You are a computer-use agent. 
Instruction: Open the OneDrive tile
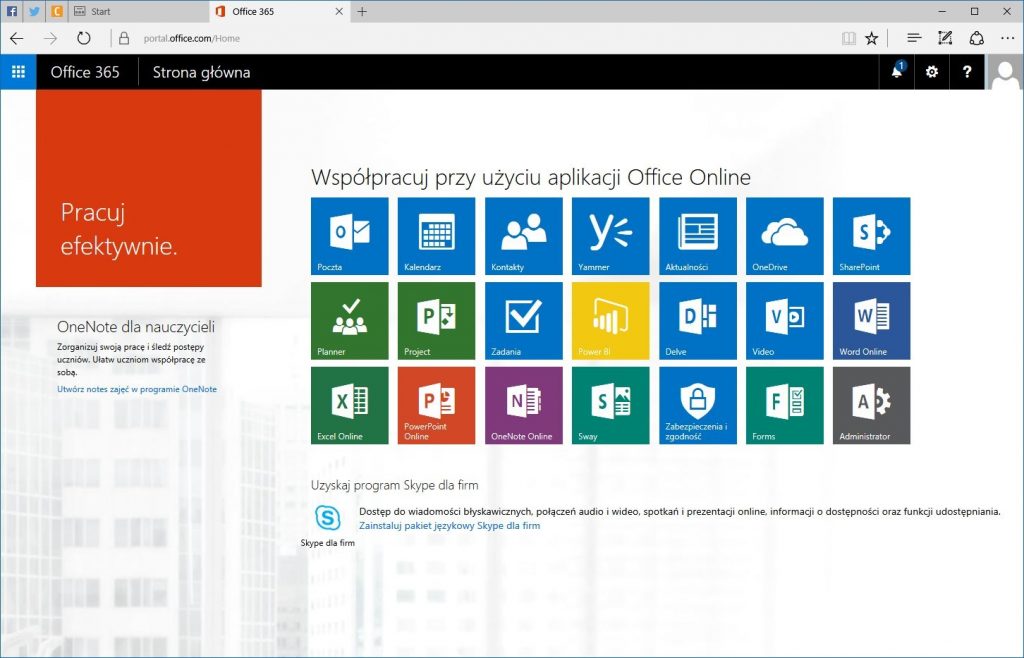[784, 236]
